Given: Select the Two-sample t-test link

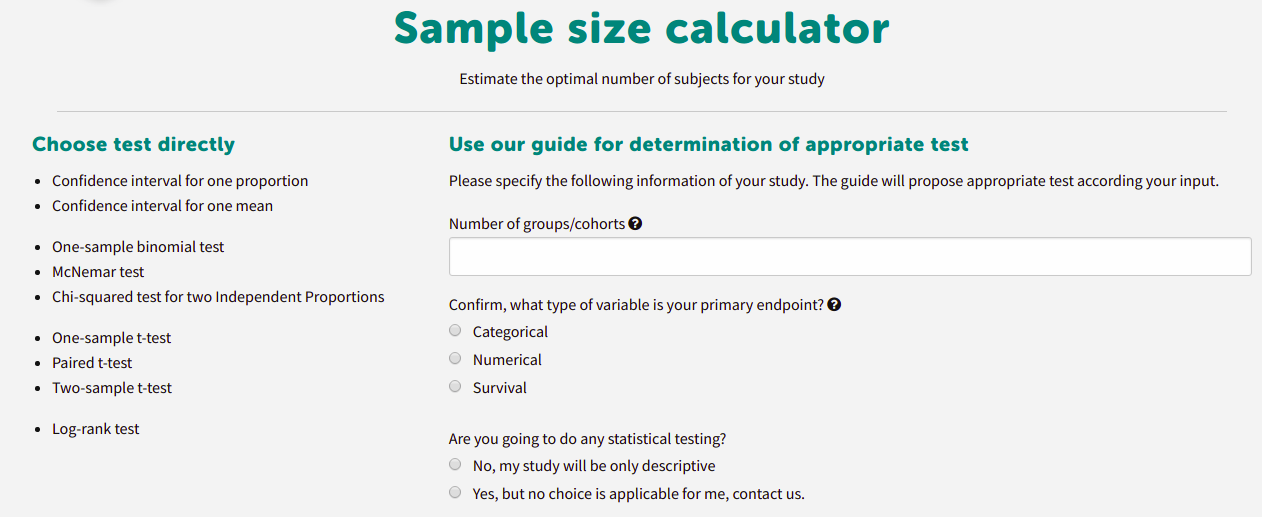Looking at the screenshot, I should [112, 388].
